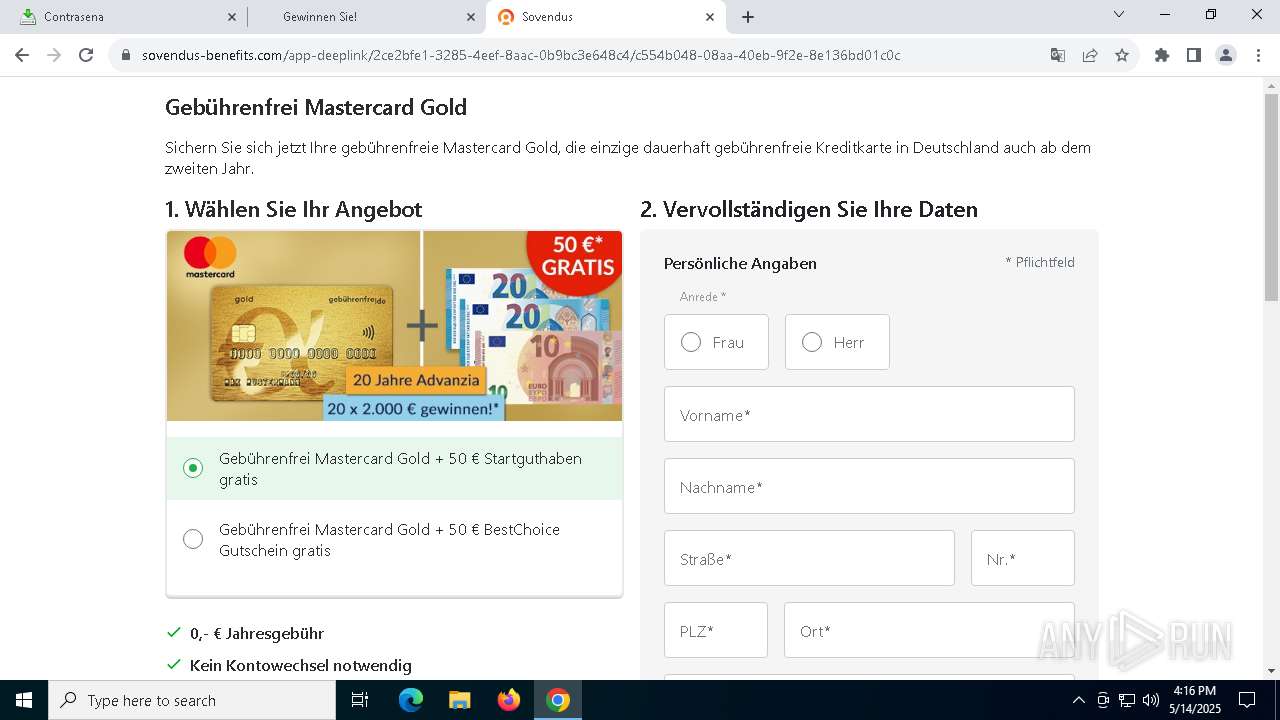Viewport: 1280px width, 720px height.
Task: Open a new browser tab
Action: (748, 17)
